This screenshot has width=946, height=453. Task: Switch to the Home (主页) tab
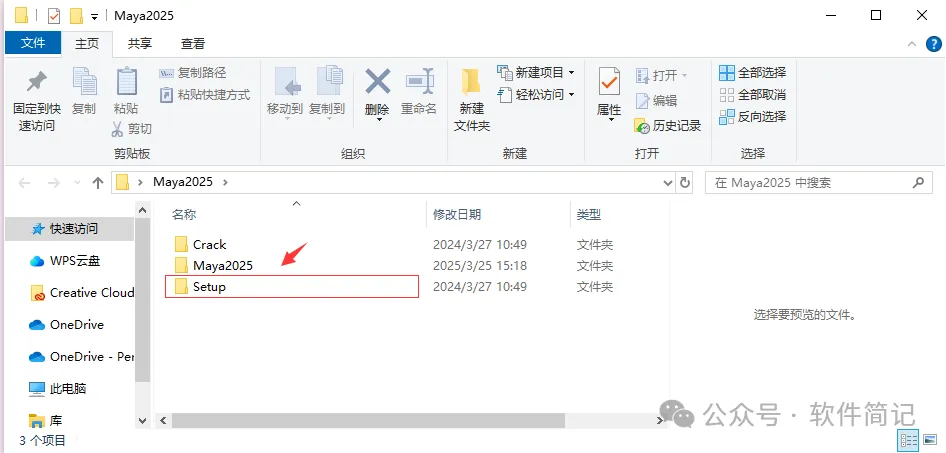[x=87, y=43]
